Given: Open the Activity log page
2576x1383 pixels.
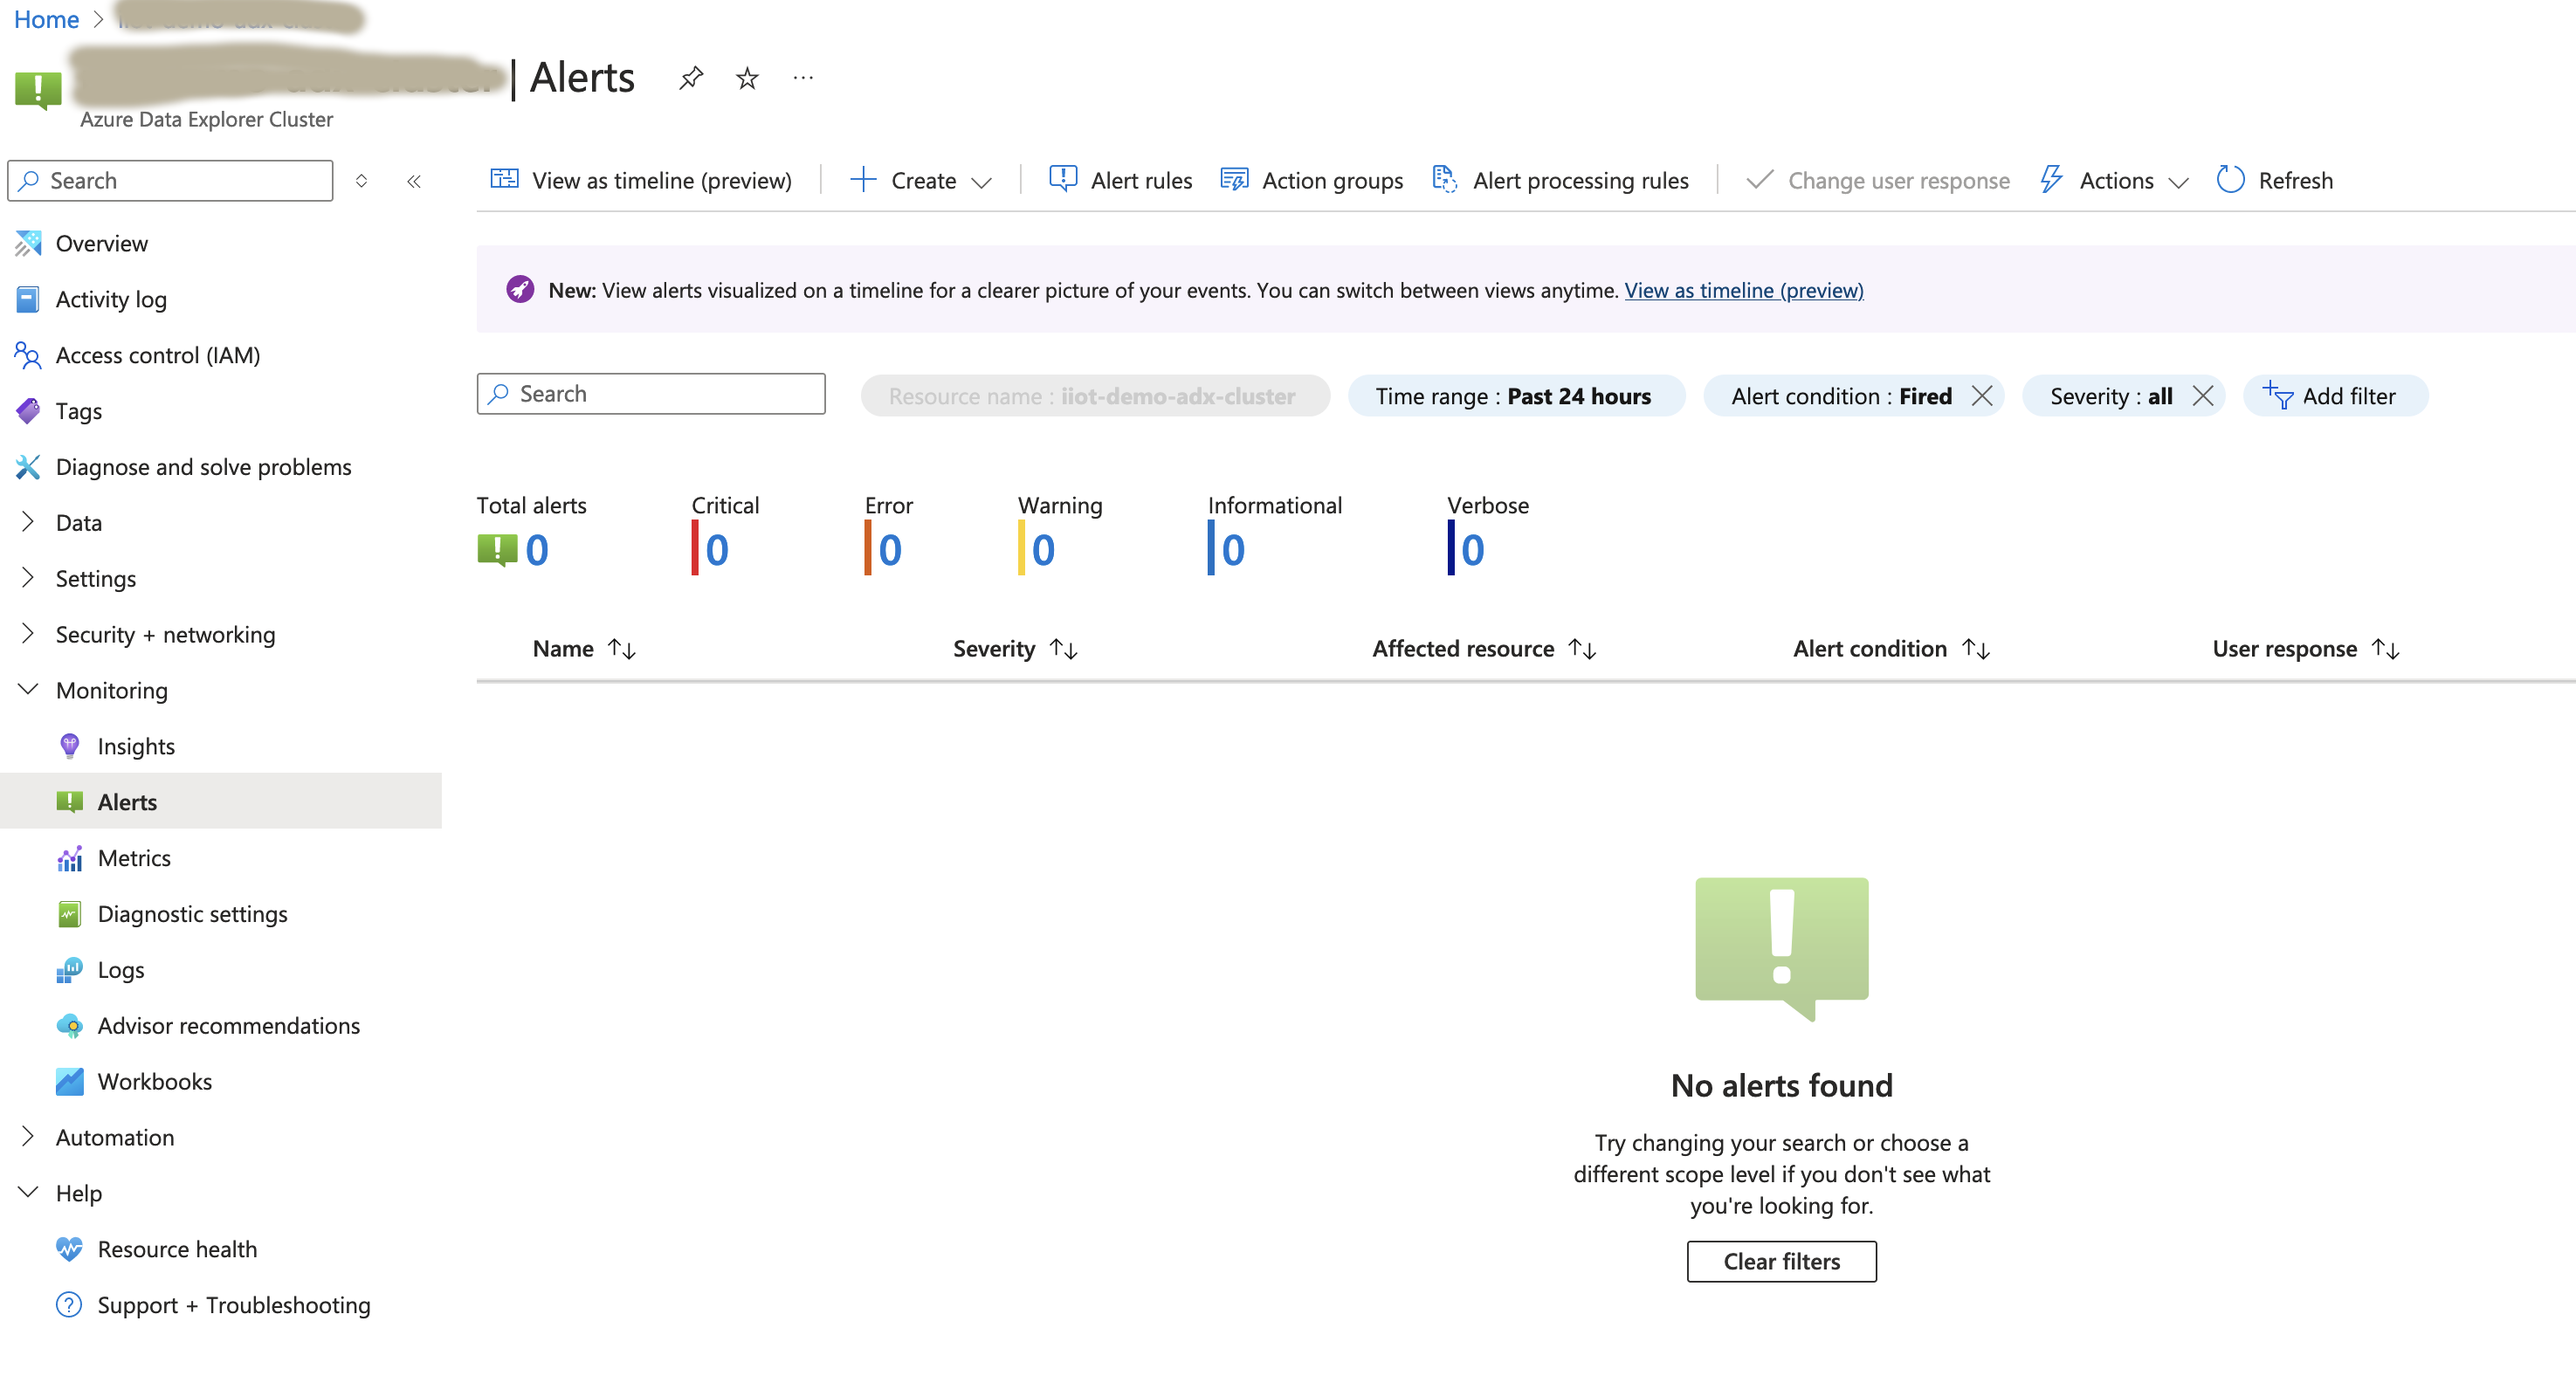Looking at the screenshot, I should tap(110, 298).
